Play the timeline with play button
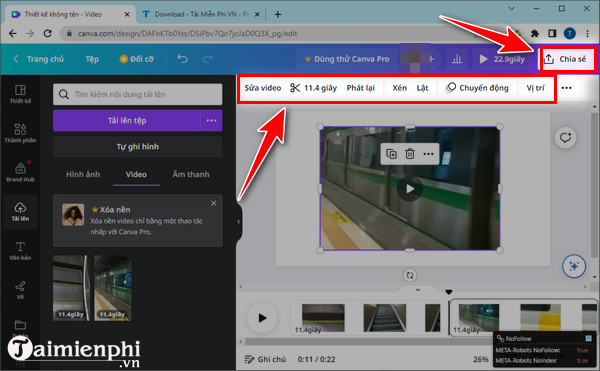The width and height of the screenshot is (600, 371). point(262,318)
